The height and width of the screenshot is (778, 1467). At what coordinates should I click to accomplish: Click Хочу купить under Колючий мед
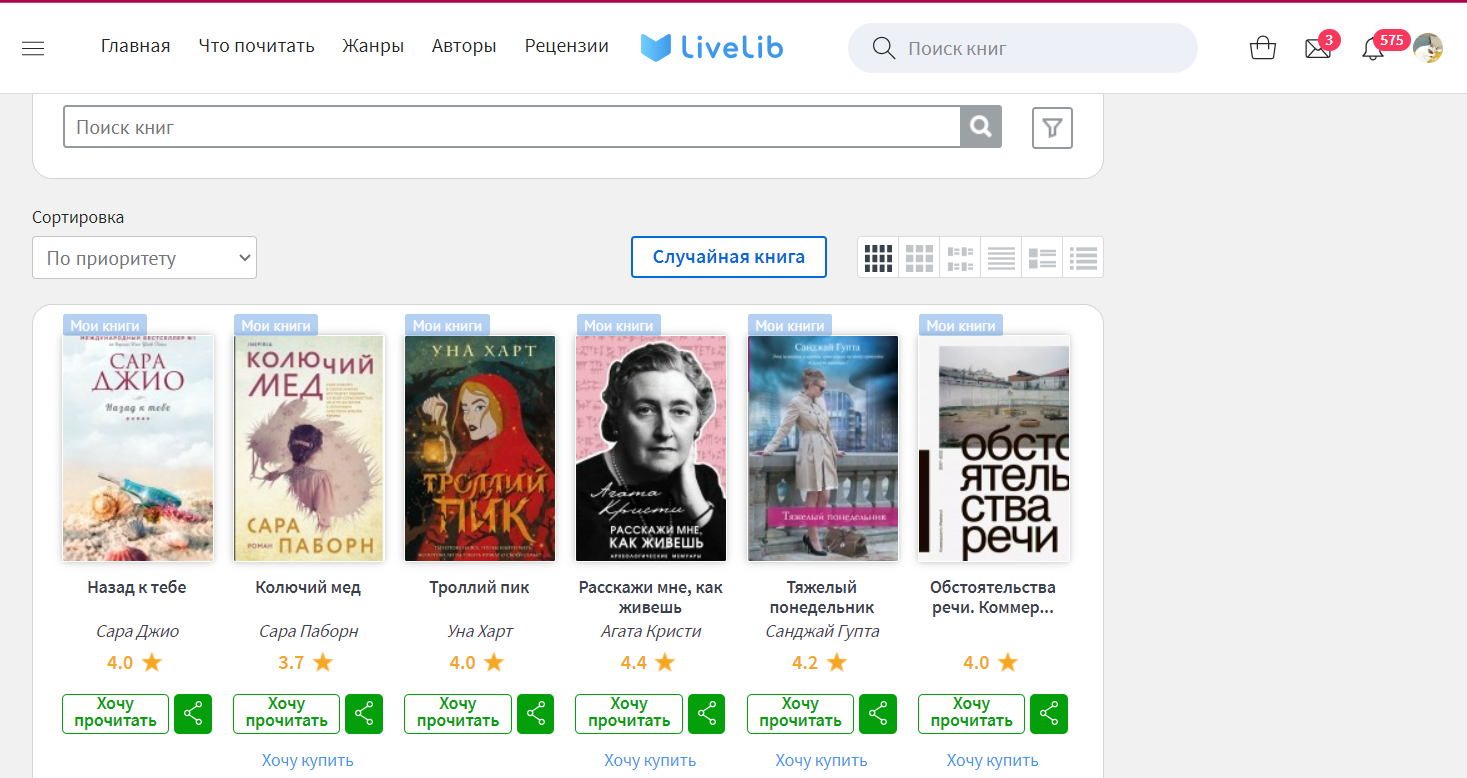308,761
